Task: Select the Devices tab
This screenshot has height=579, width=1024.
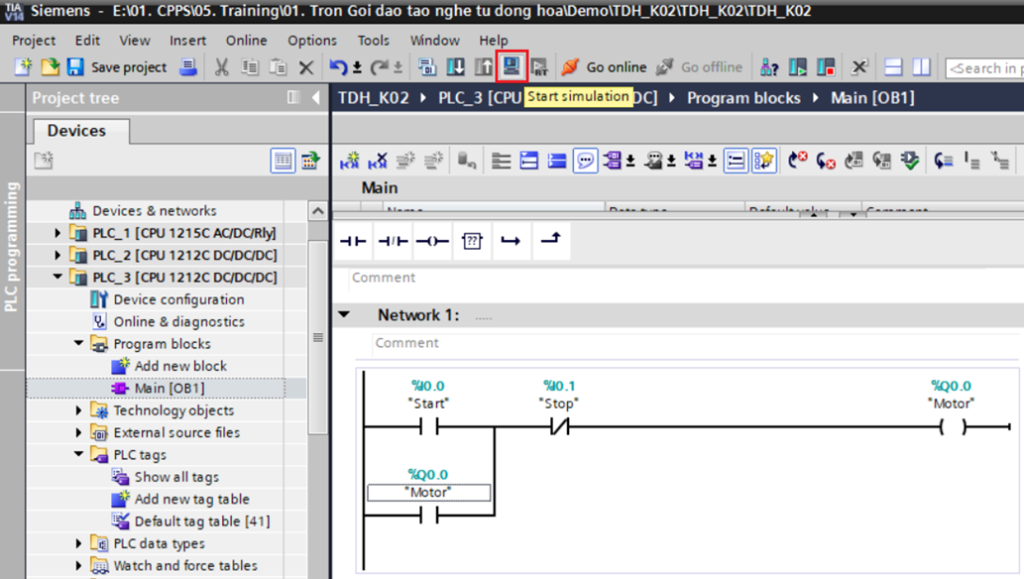Action: [x=77, y=131]
